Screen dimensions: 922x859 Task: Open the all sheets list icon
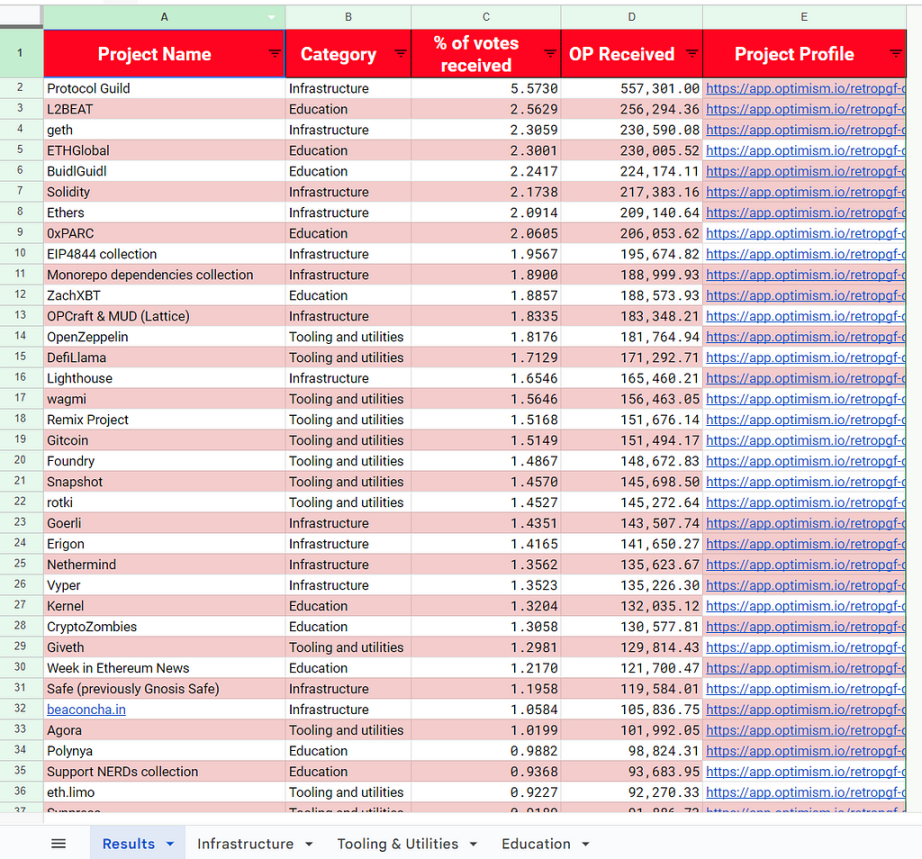(x=58, y=844)
